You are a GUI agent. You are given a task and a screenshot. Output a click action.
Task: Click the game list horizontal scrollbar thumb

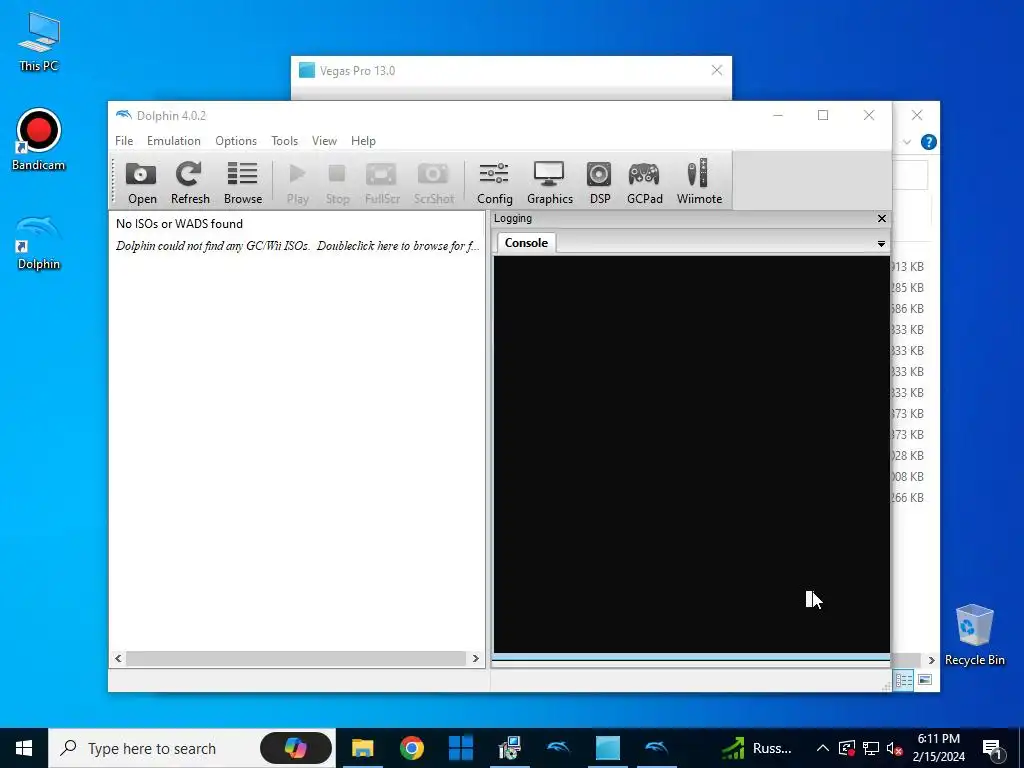pos(296,658)
